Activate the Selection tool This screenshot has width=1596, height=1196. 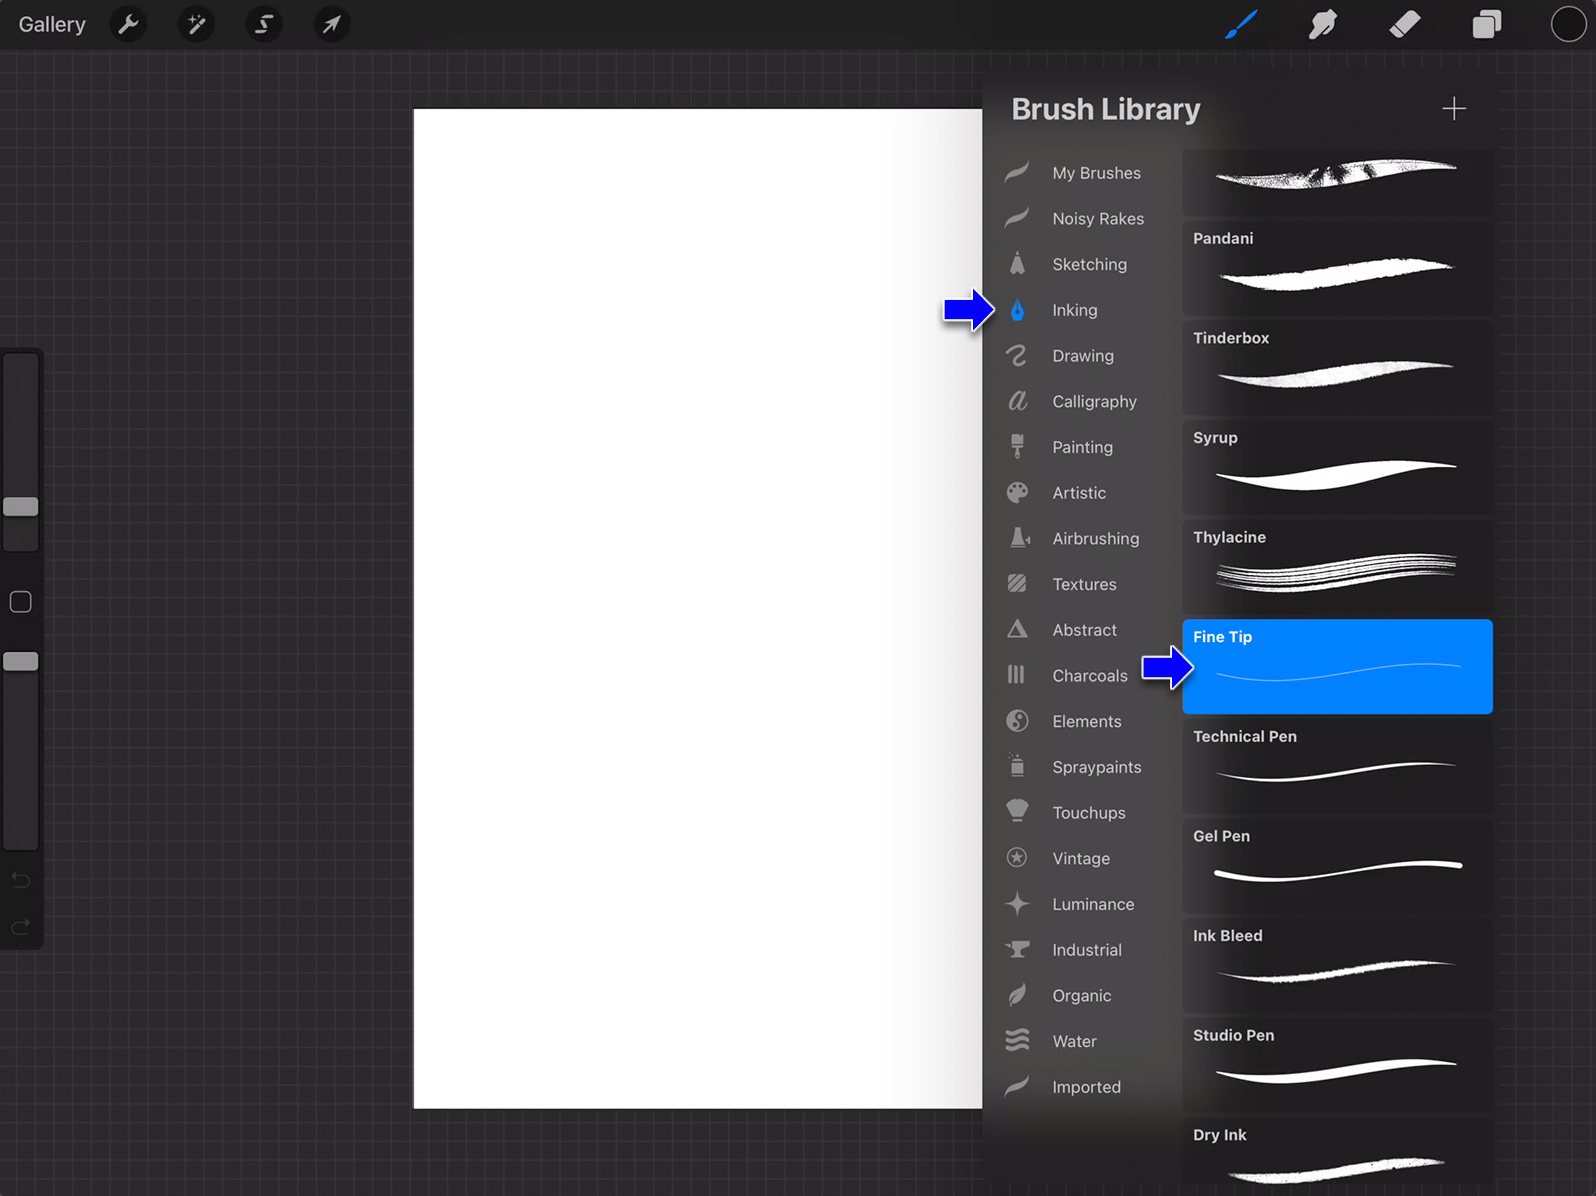click(264, 24)
